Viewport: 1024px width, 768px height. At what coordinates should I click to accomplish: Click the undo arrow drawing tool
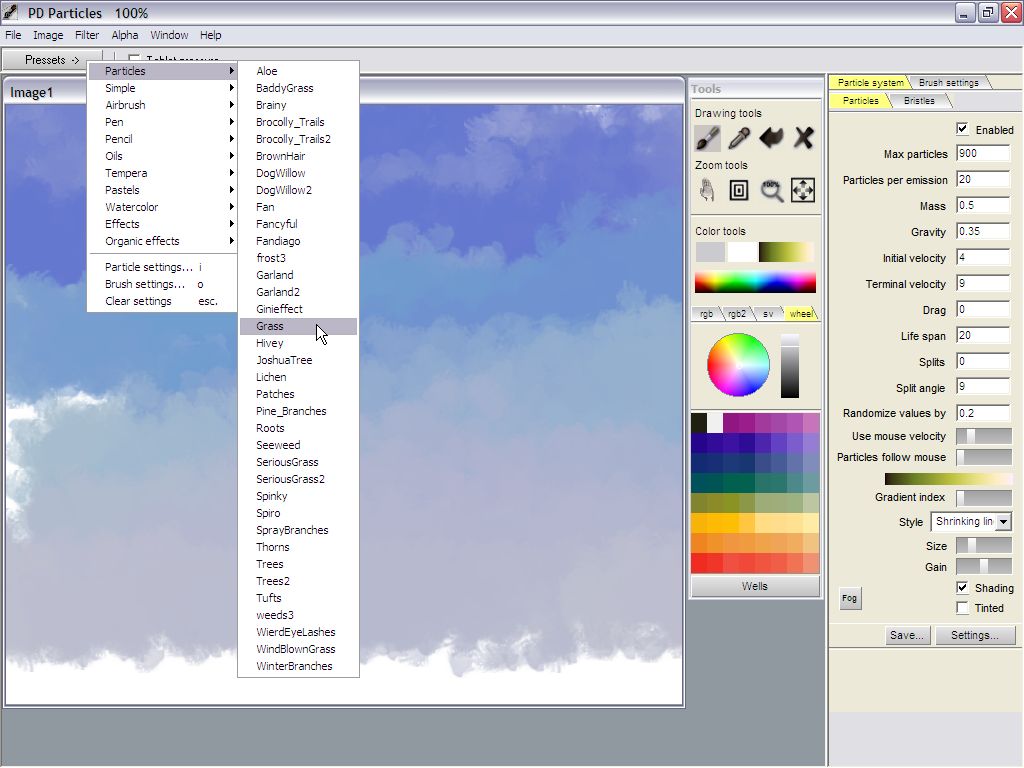pos(771,138)
